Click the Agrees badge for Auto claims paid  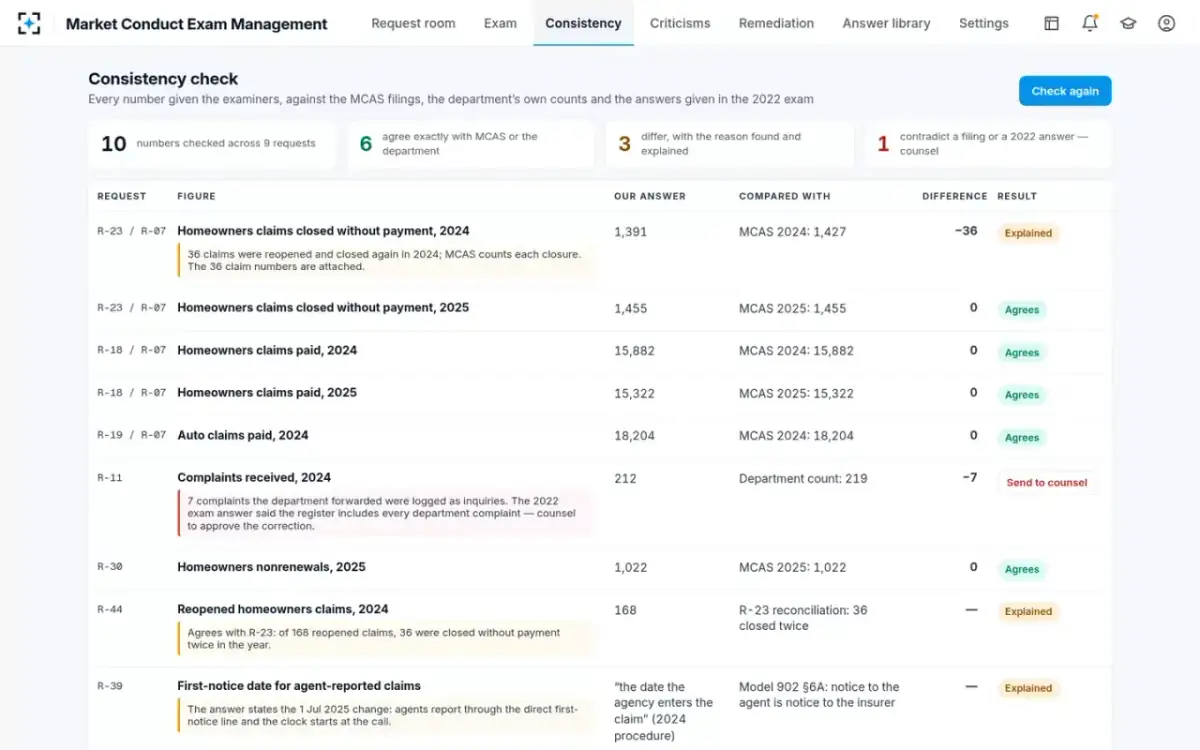[x=1022, y=437]
